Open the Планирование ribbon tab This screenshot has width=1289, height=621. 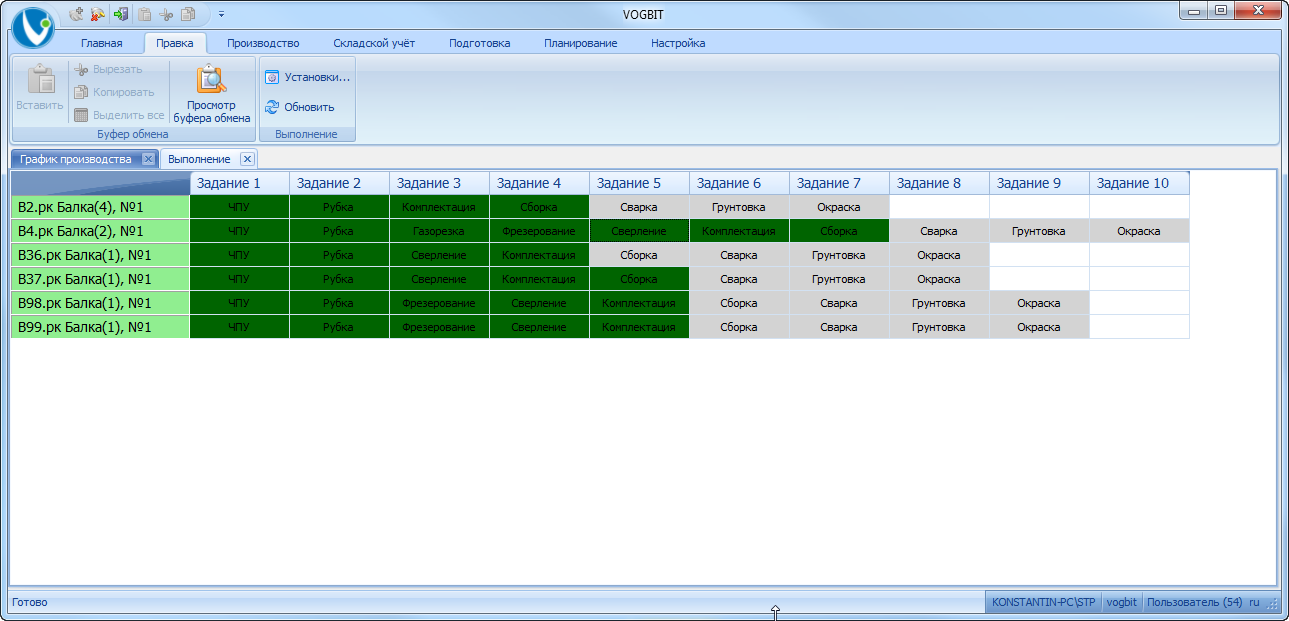pos(581,43)
